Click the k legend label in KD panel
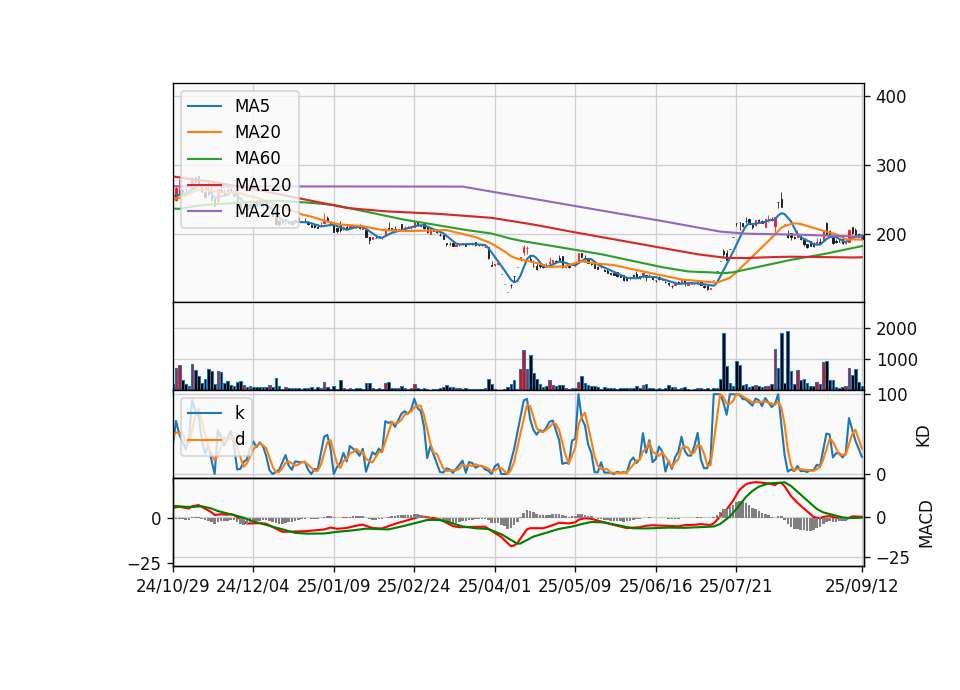Viewport: 960px width, 690px height. click(x=239, y=413)
